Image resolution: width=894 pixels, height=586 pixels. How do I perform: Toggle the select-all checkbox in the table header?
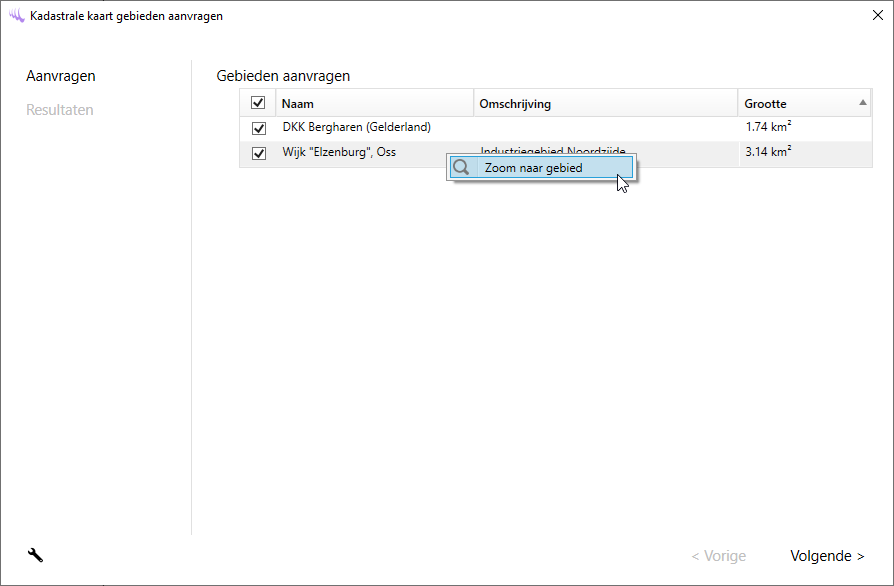click(258, 103)
